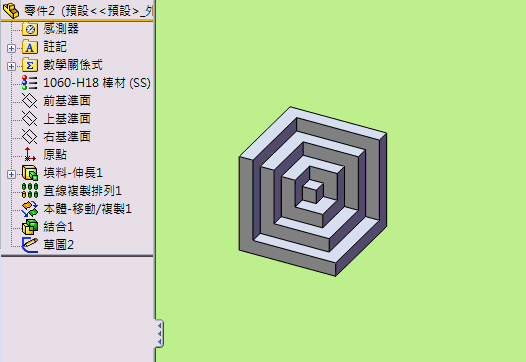Click the 結合1 combine feature icon

(30, 227)
